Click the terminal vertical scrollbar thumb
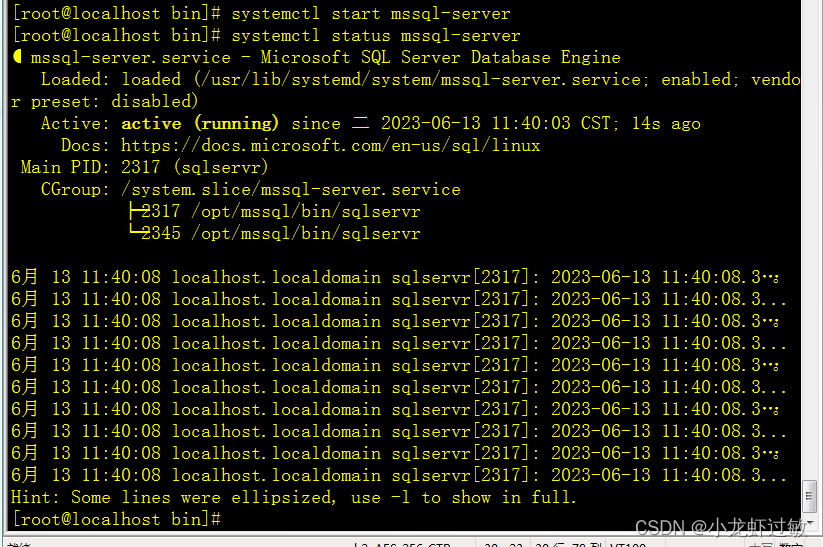Screen dimensions: 823x547 point(809,495)
